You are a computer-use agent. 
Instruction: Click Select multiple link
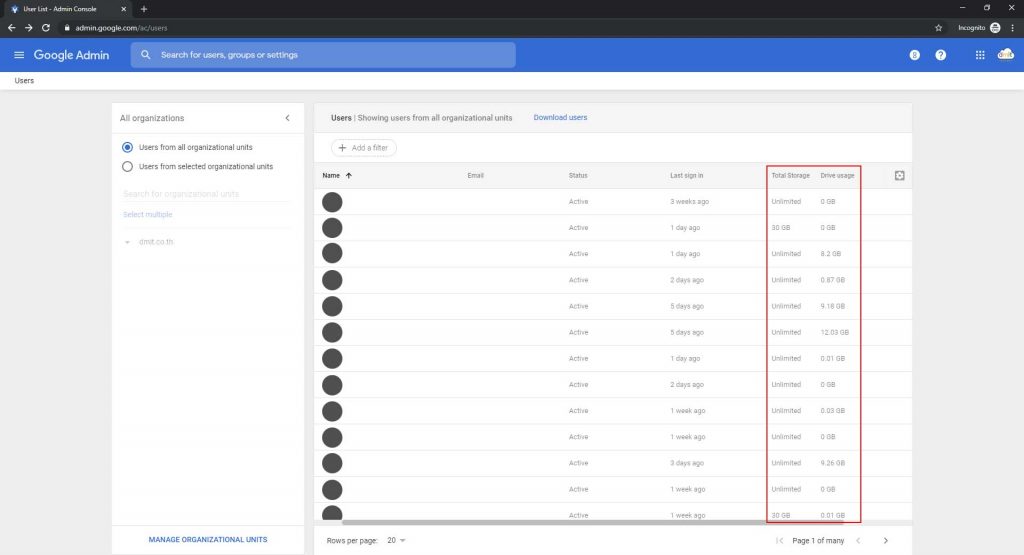point(148,215)
